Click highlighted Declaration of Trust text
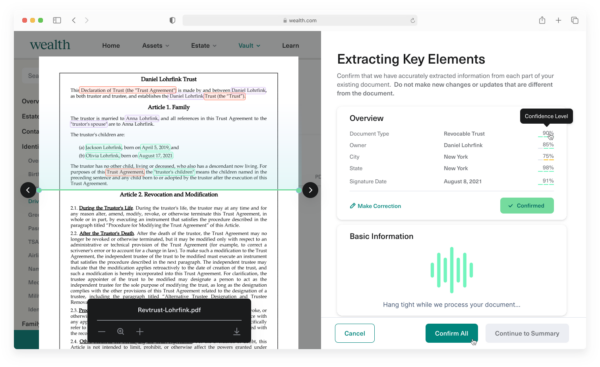600x367 pixels. pyautogui.click(x=128, y=90)
